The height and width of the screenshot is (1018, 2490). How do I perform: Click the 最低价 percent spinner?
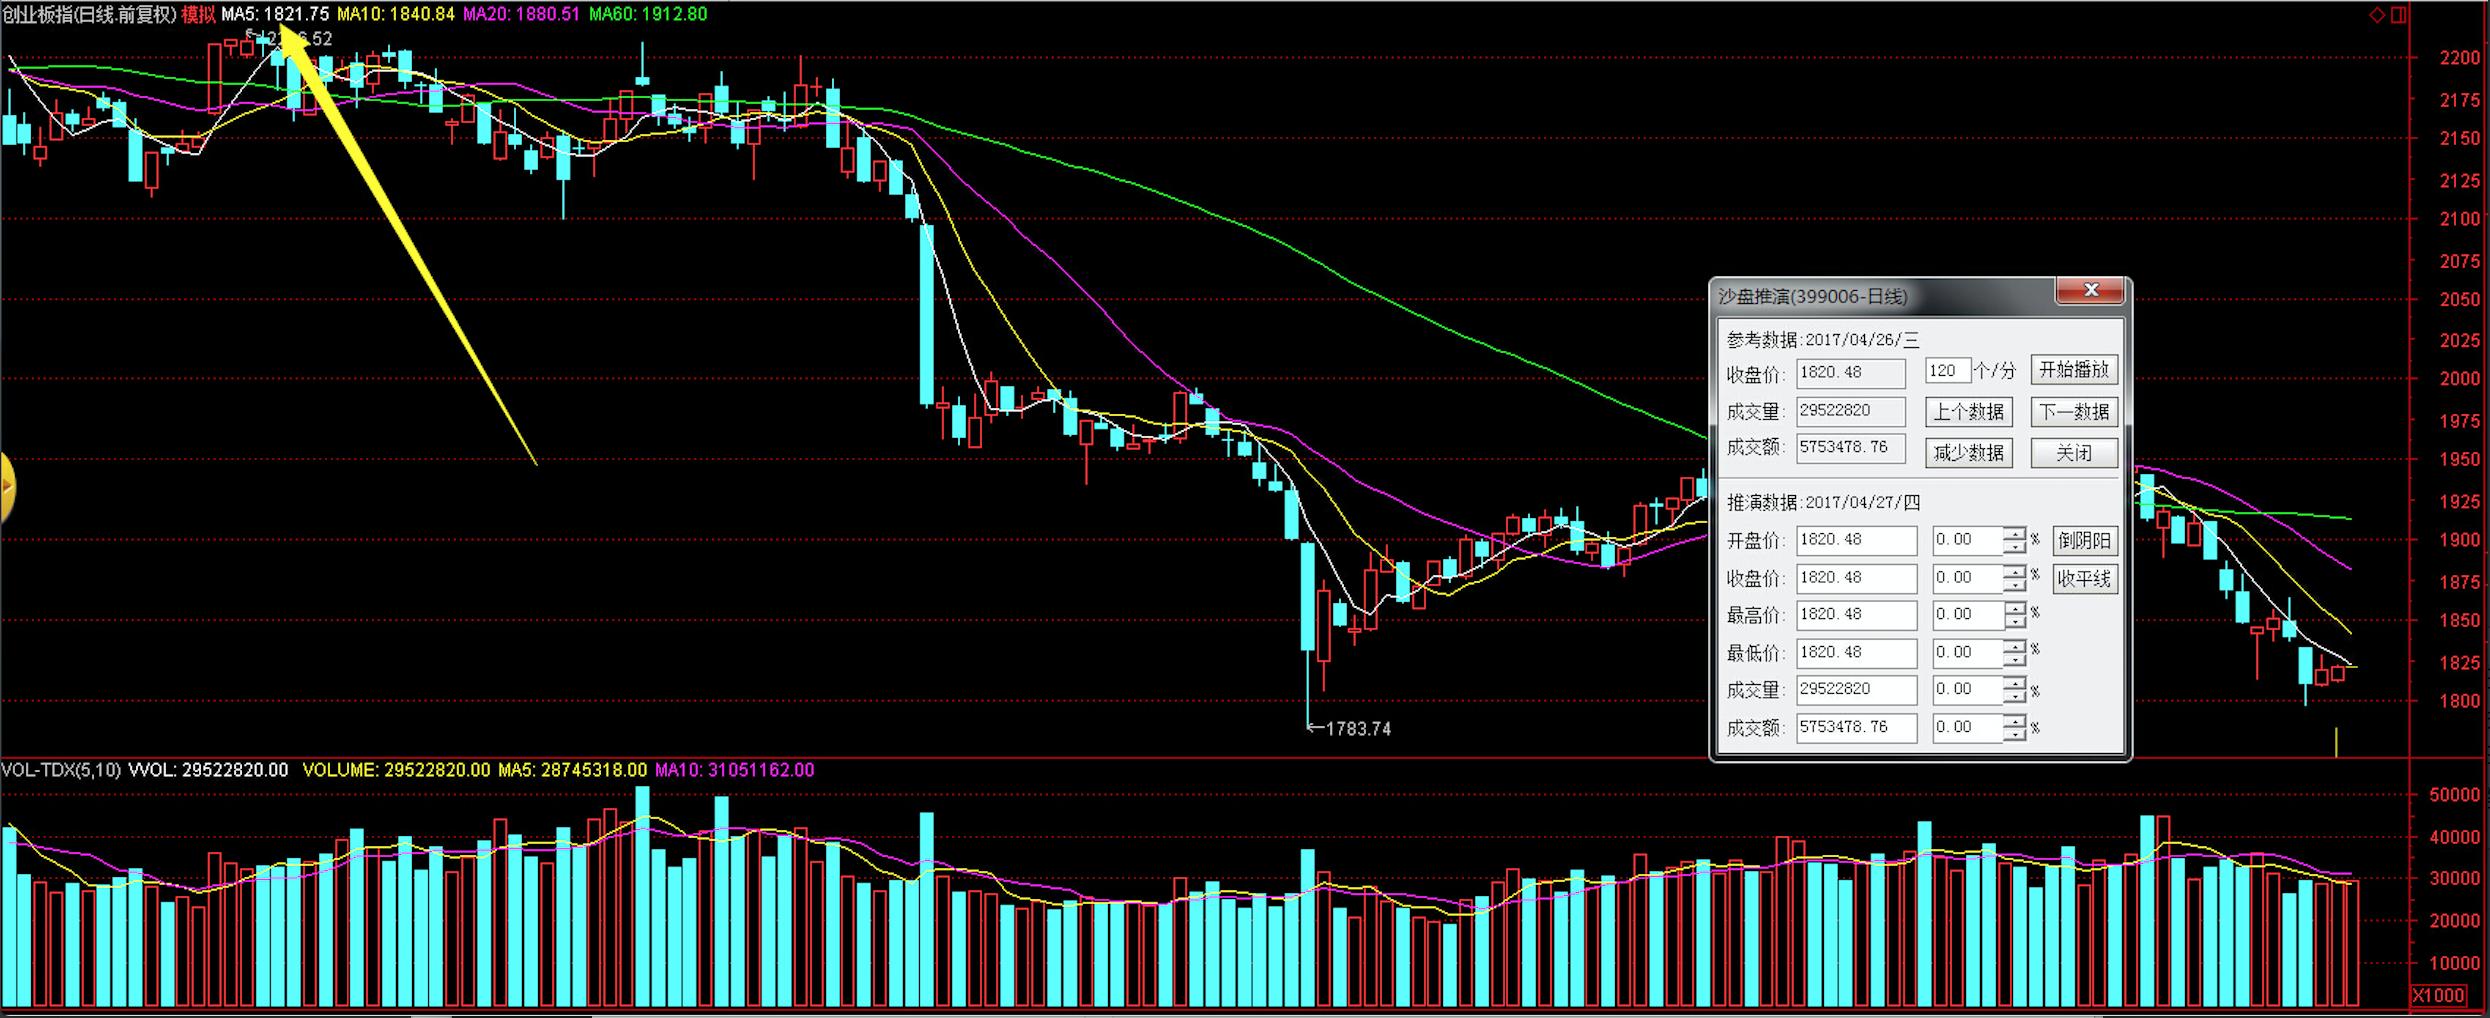[2014, 653]
